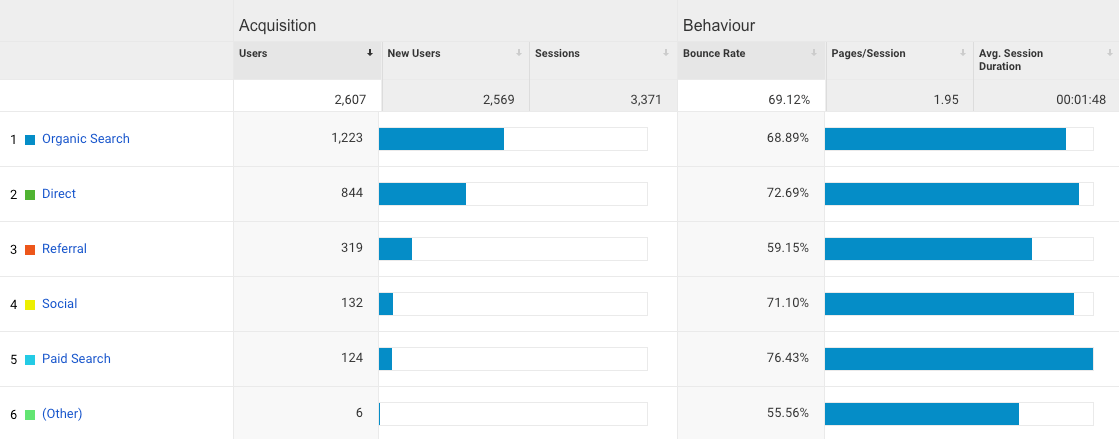
Task: Open the (Other) channel link
Action: point(62,413)
